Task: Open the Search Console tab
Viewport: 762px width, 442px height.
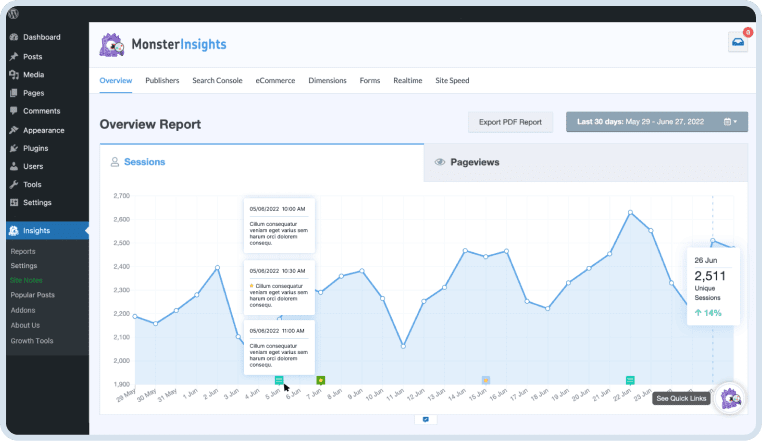Action: 217,80
